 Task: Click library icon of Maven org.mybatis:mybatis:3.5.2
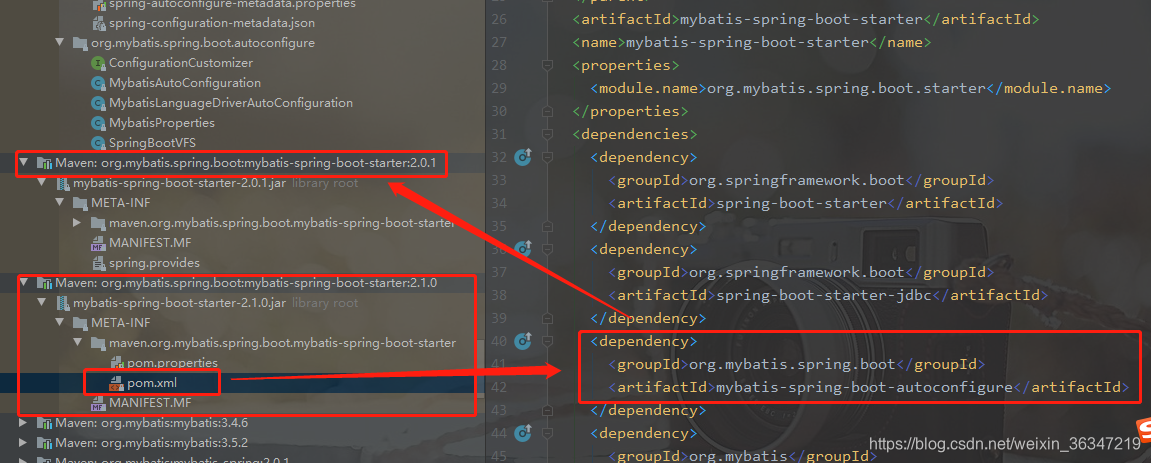pos(44,443)
